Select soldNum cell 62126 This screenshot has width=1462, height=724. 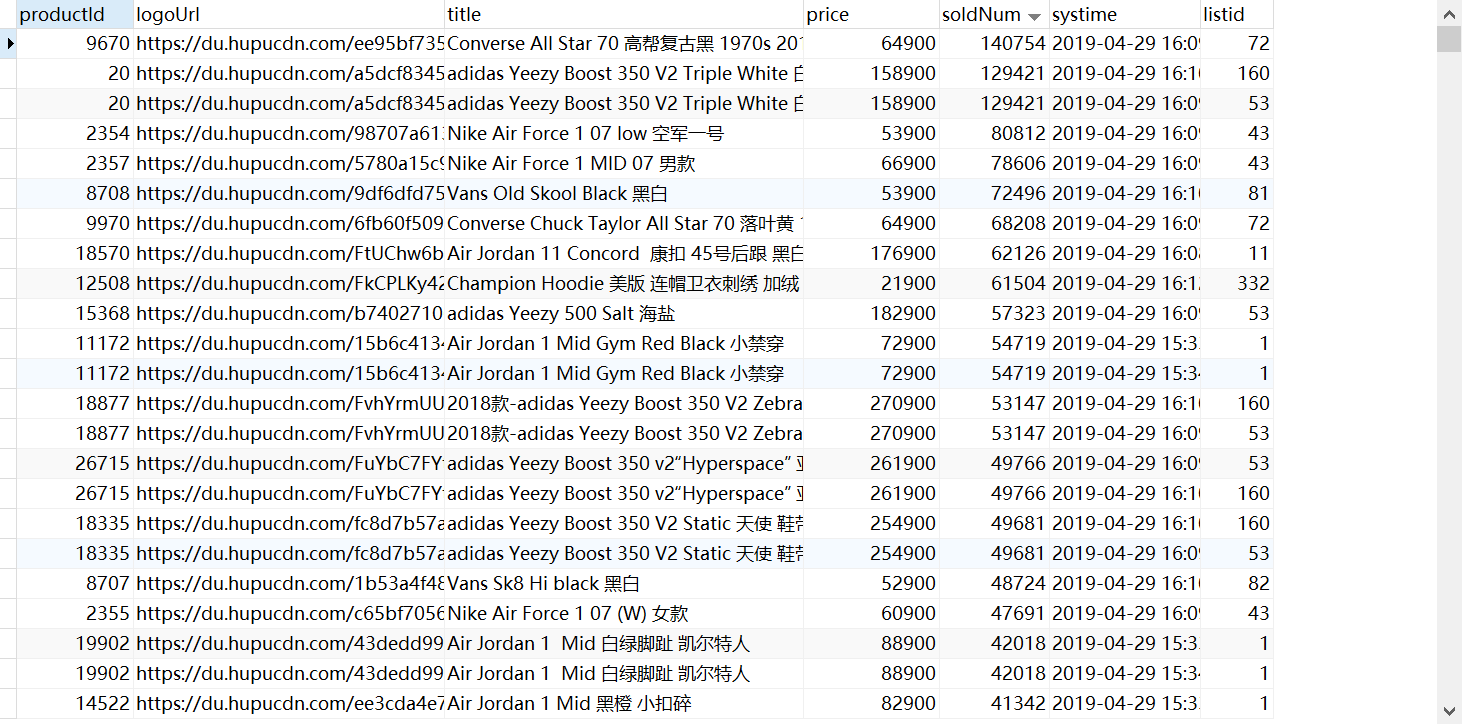(x=994, y=254)
